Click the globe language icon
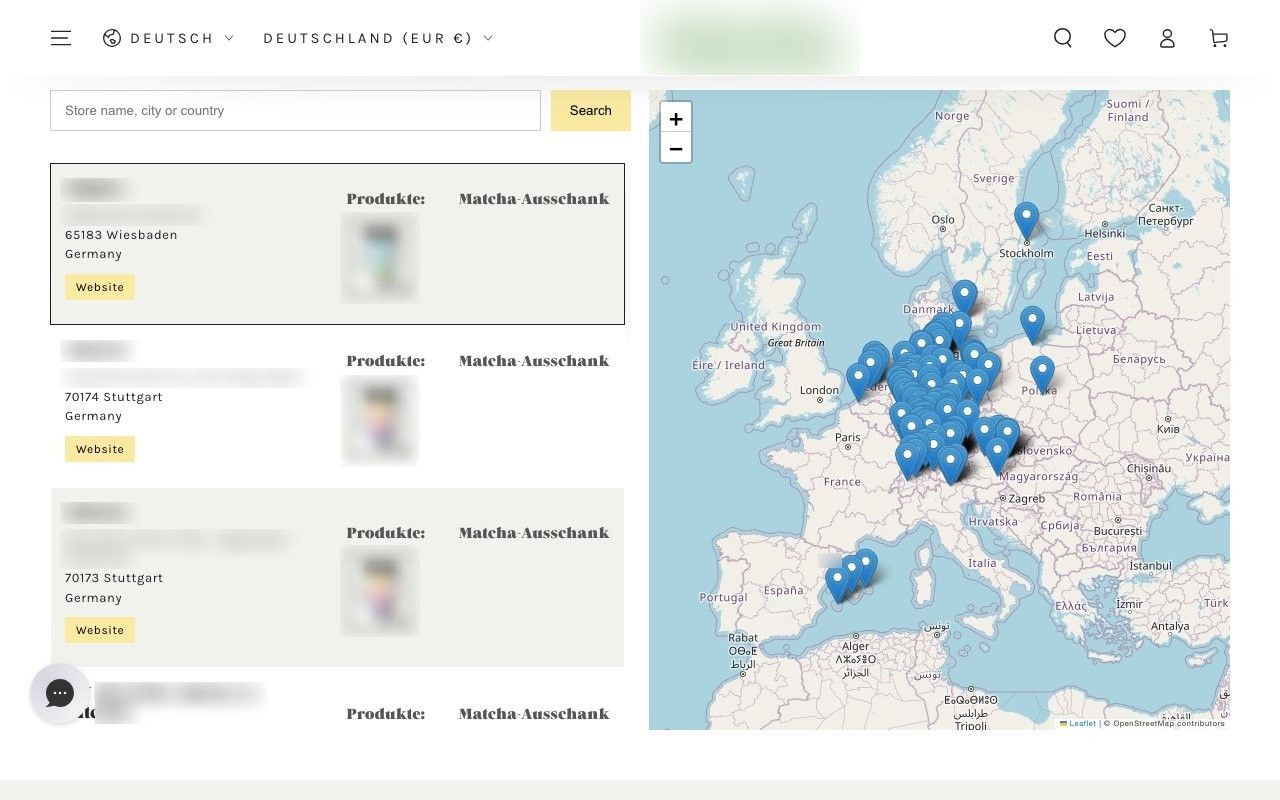1280x800 pixels. point(112,38)
